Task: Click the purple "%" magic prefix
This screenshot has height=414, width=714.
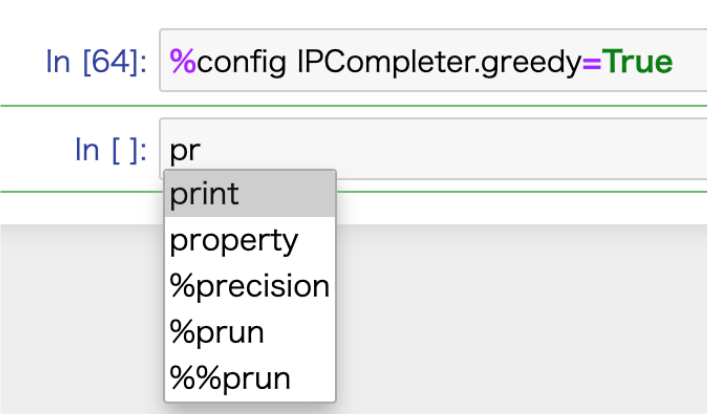Action: tap(182, 61)
